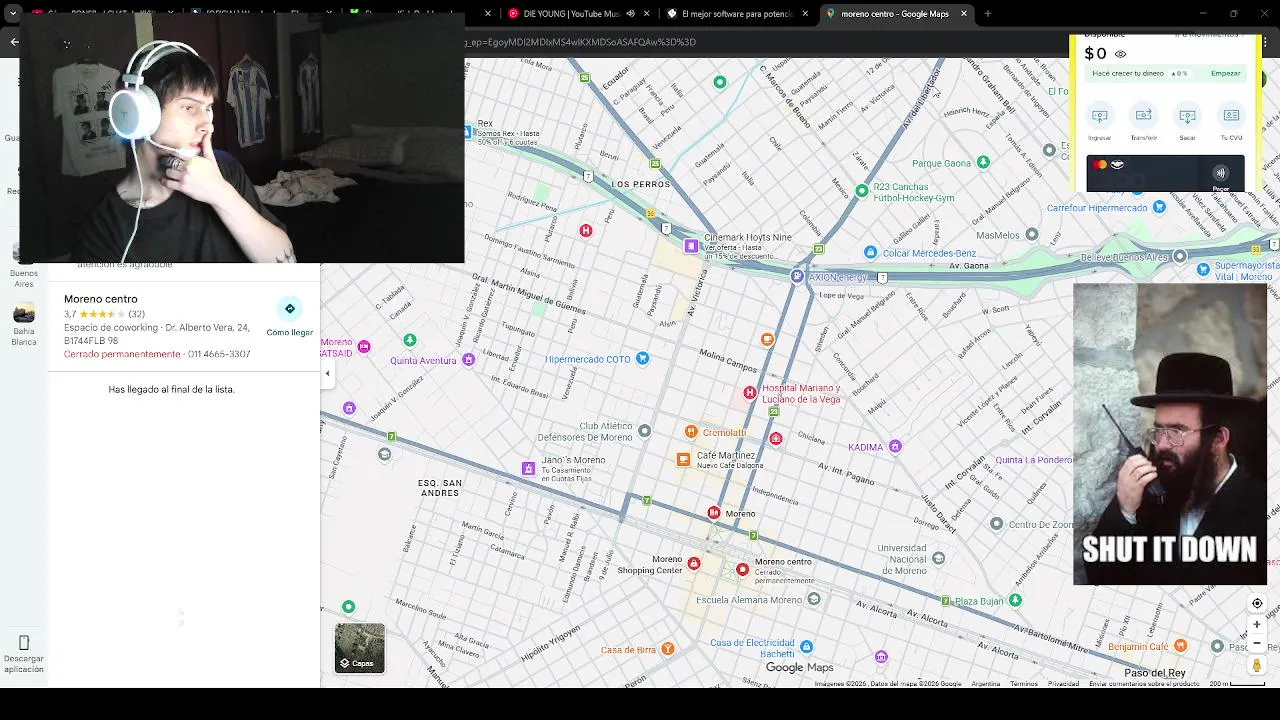Click the Parque Gaona green pin
The image size is (1280, 720).
(x=983, y=162)
